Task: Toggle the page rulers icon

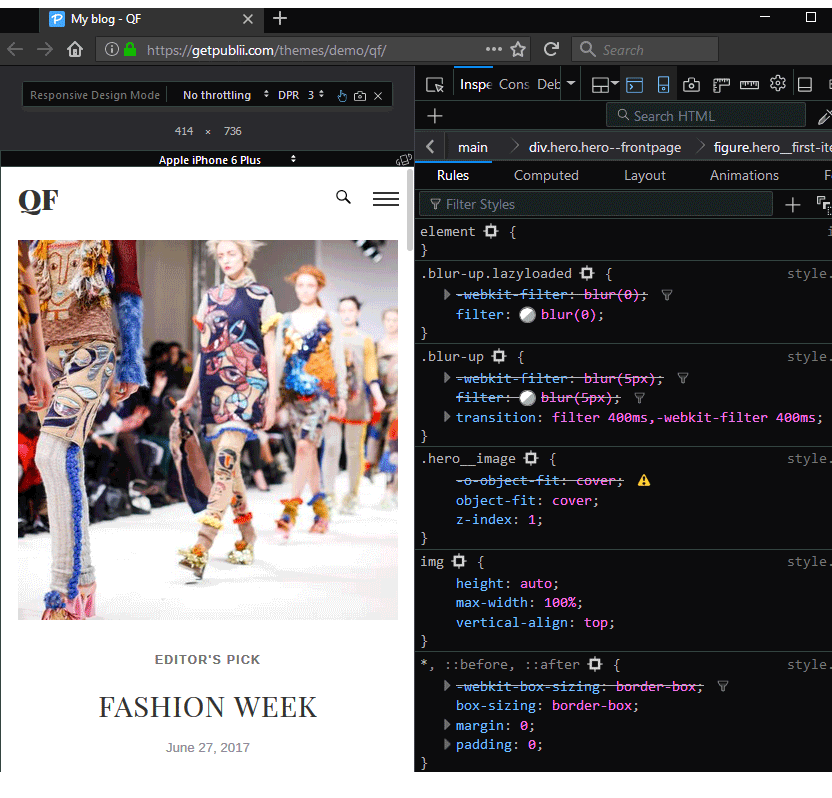Action: pos(719,84)
